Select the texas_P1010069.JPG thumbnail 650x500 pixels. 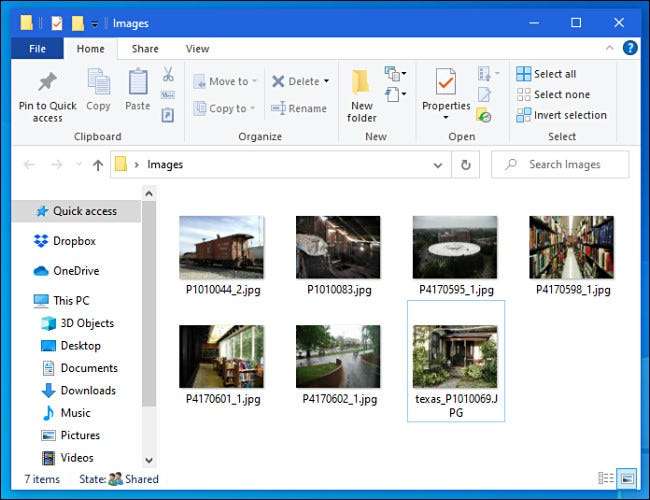tap(455, 356)
